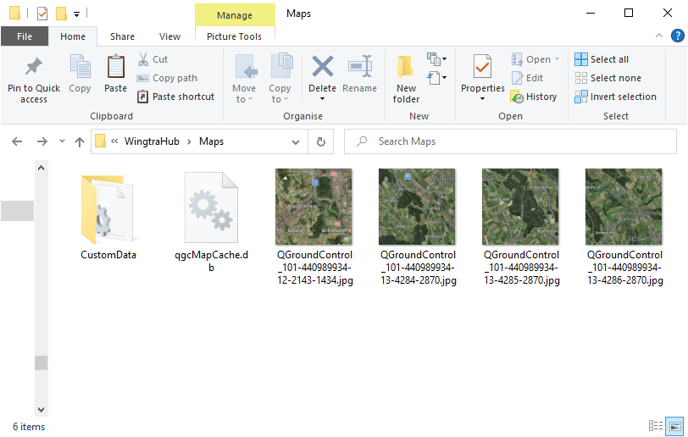The image size is (688, 437).
Task: Refresh the Maps folder view
Action: [321, 142]
